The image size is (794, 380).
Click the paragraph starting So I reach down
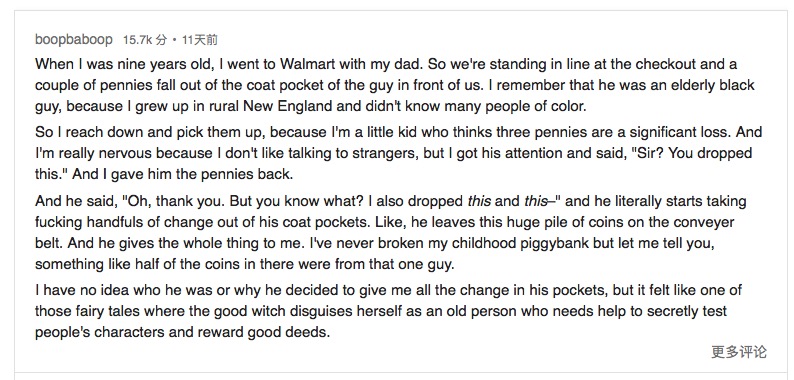tap(399, 153)
